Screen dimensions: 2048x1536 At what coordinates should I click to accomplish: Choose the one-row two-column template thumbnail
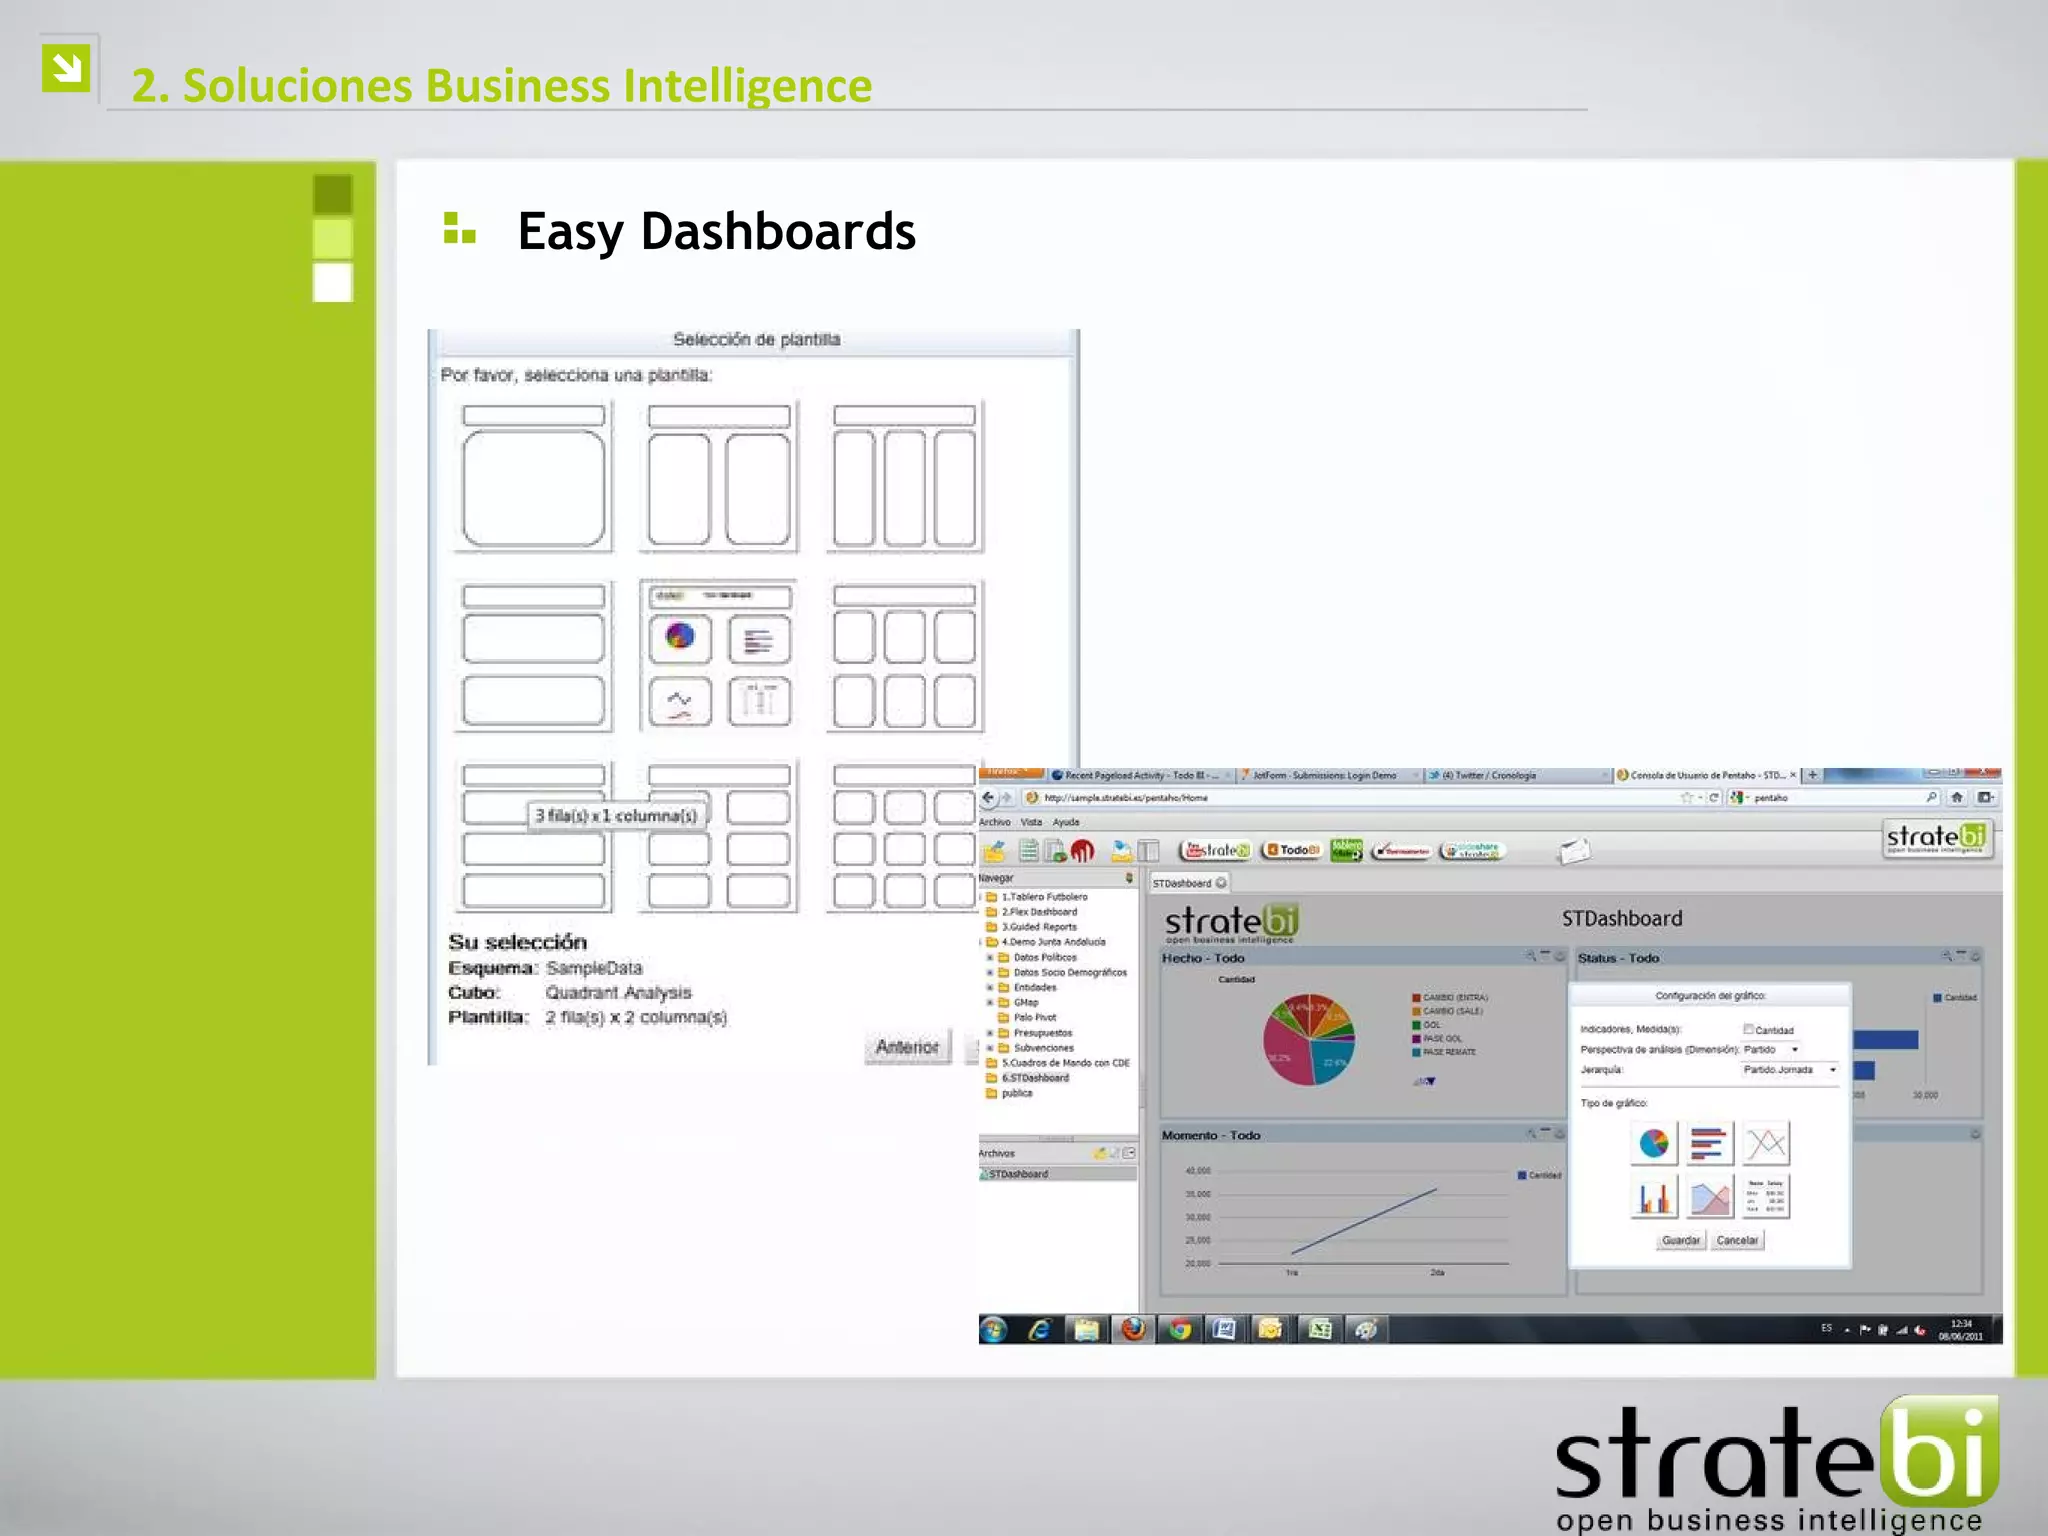719,477
